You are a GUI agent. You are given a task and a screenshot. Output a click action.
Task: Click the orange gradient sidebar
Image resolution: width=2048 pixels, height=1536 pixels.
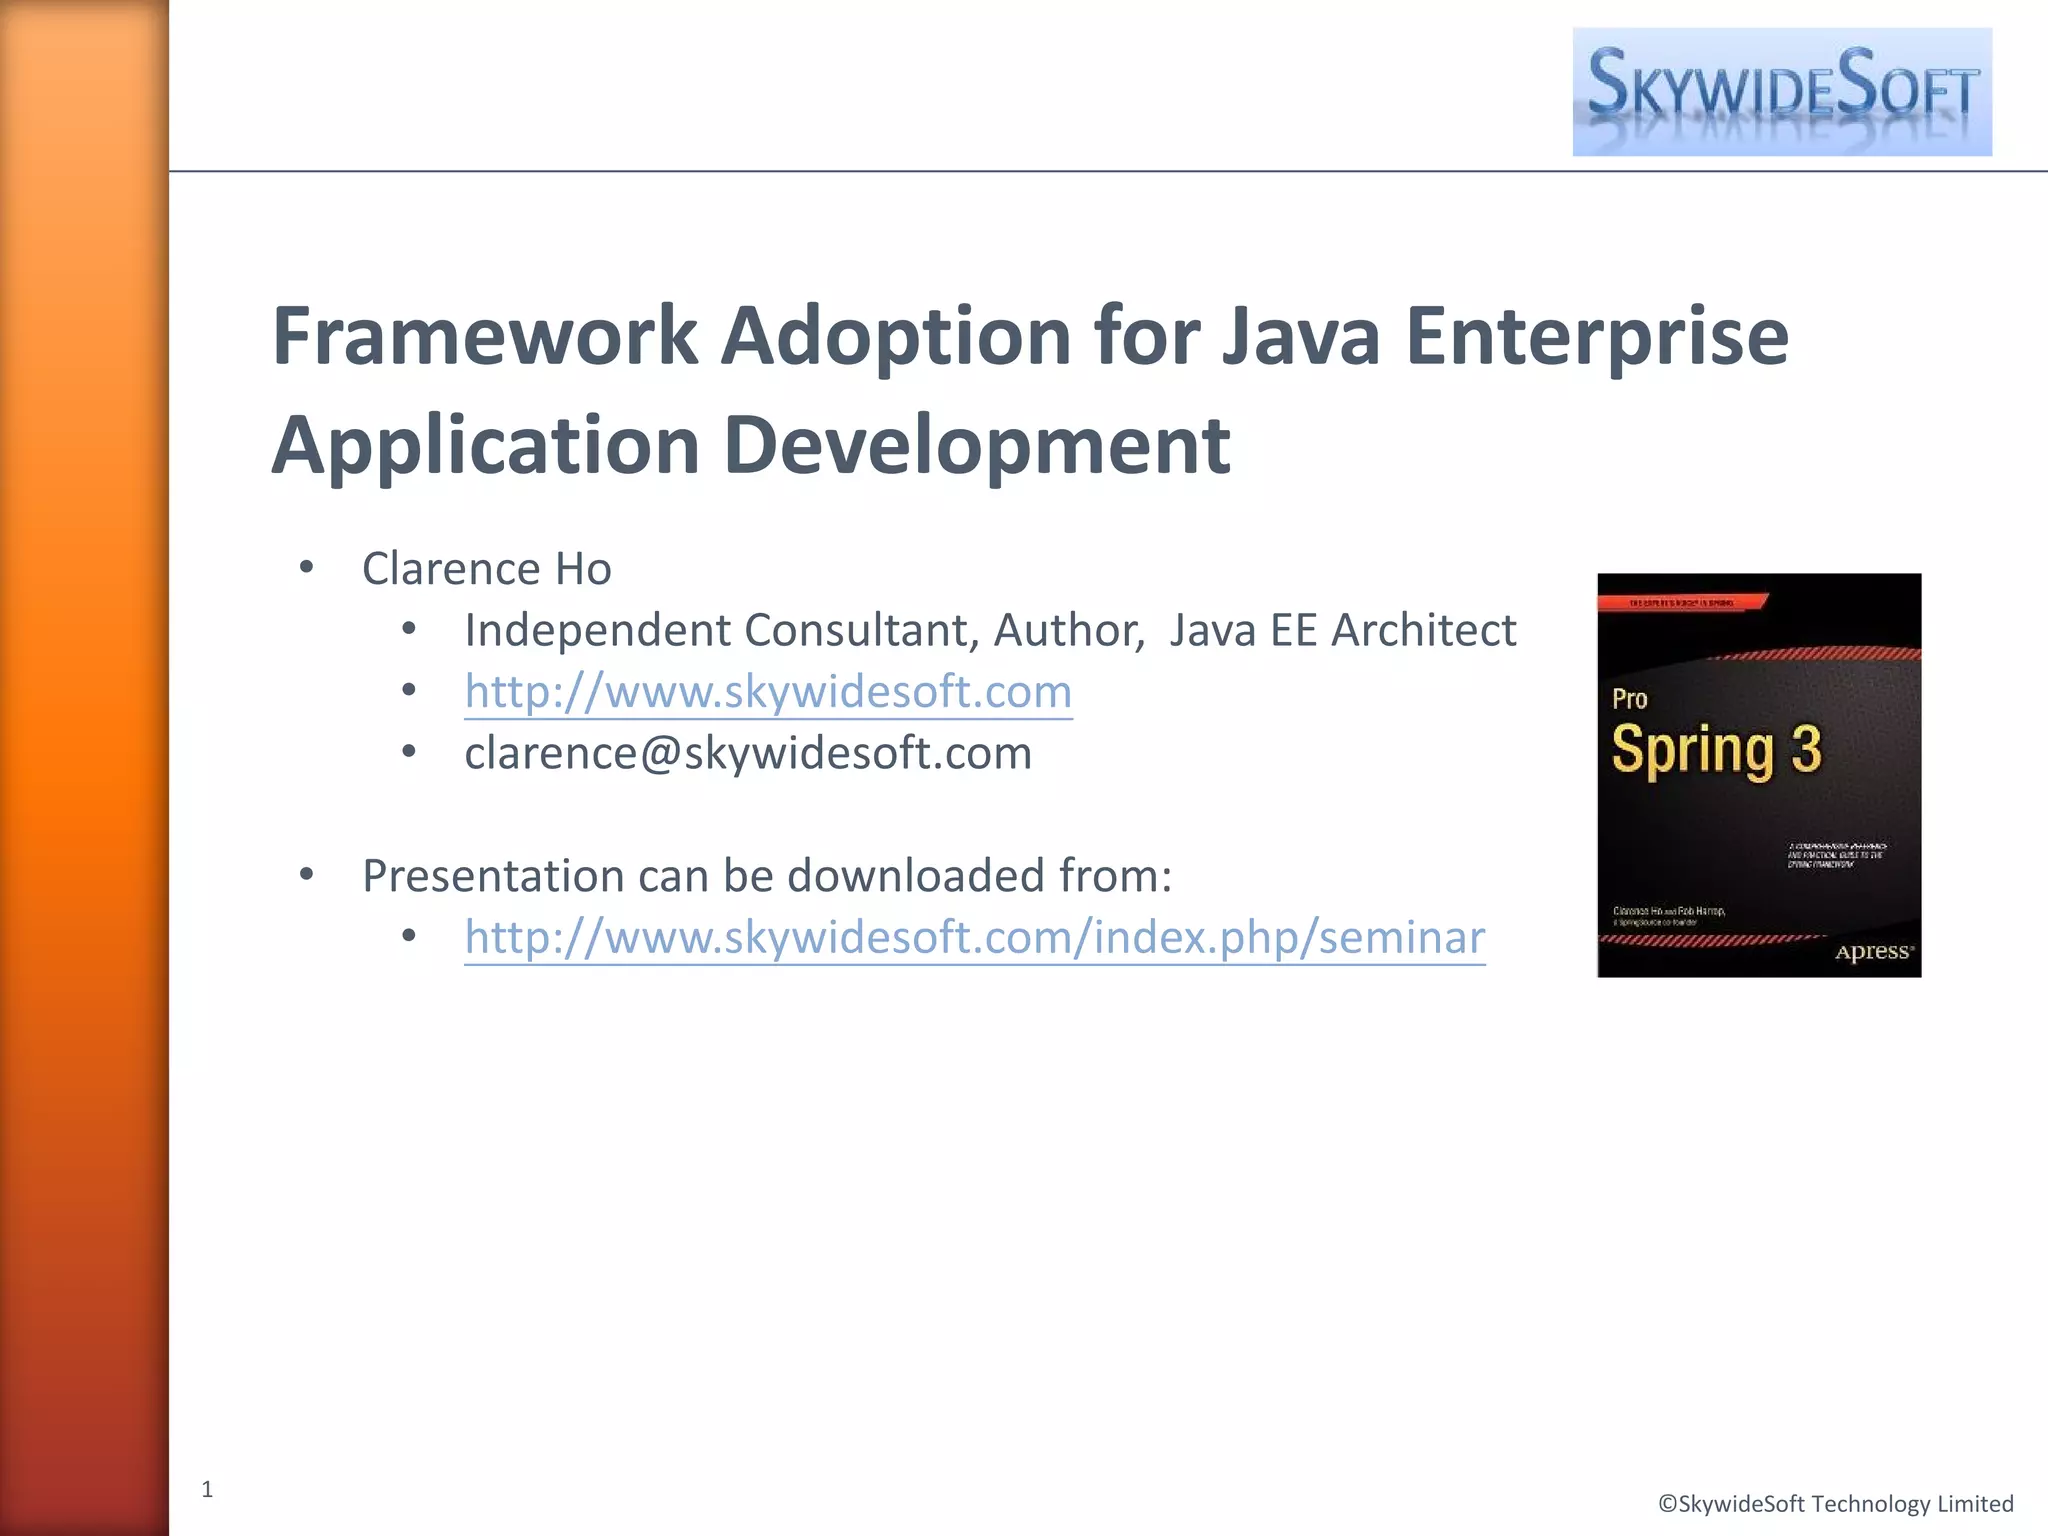click(x=84, y=768)
